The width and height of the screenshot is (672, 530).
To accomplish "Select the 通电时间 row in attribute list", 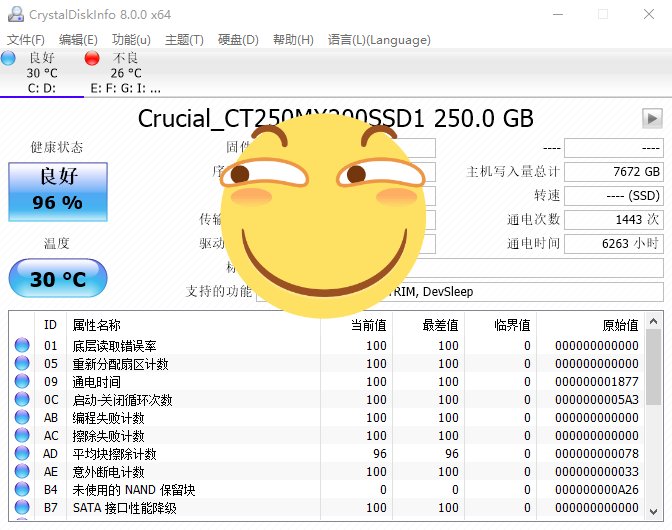I will [x=327, y=381].
